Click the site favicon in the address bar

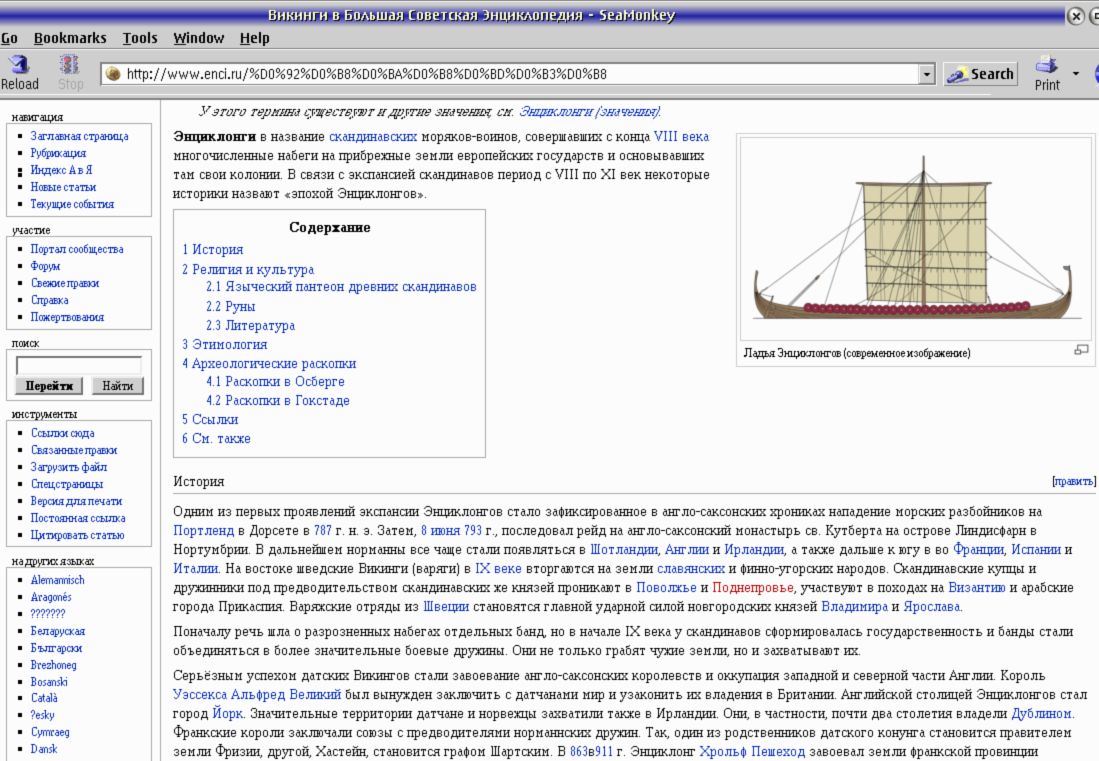(x=113, y=74)
